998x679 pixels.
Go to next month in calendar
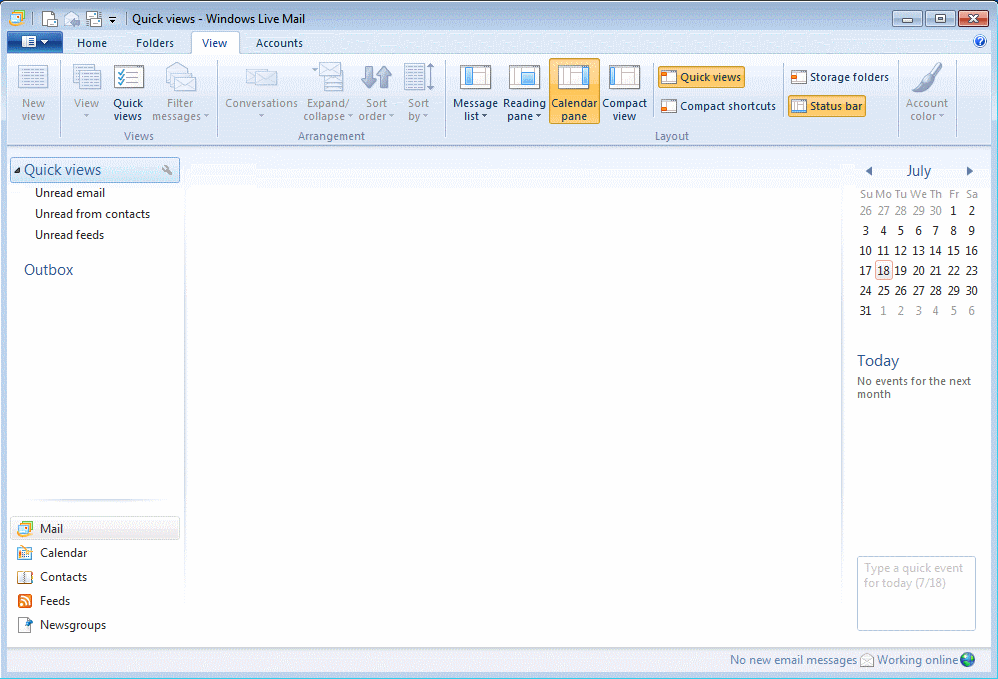tap(969, 171)
